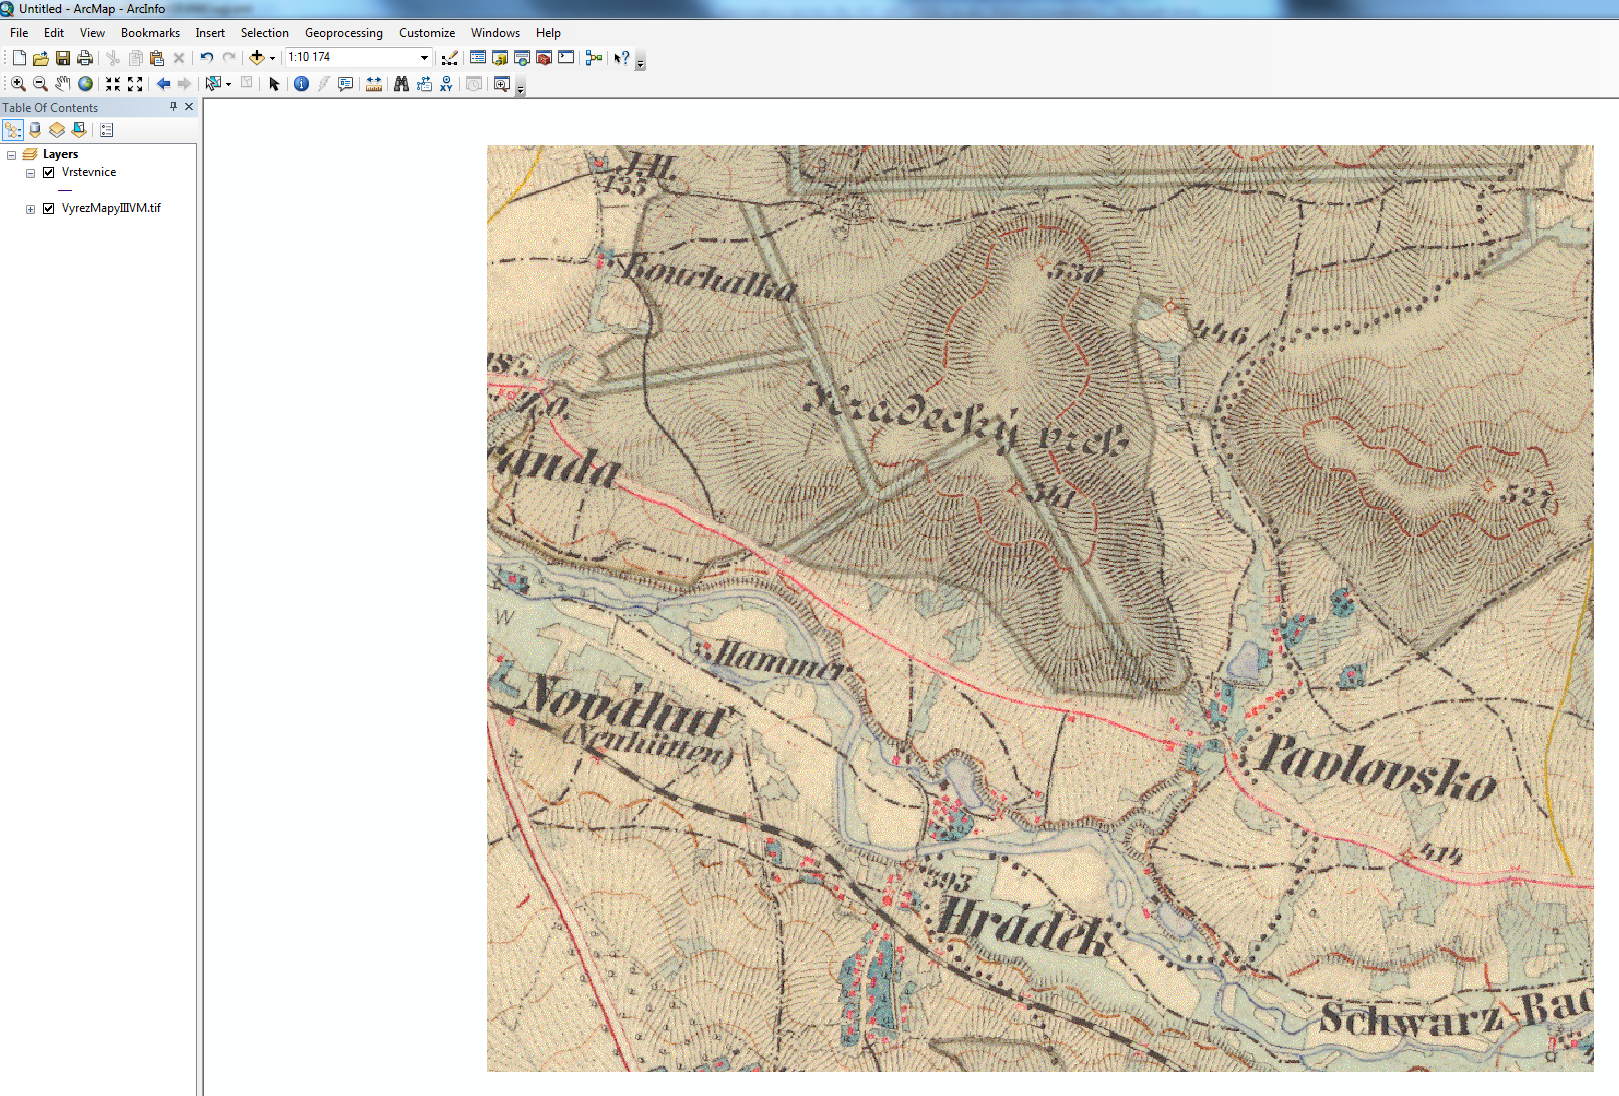The height and width of the screenshot is (1096, 1619).
Task: Open the Help menu
Action: pyautogui.click(x=548, y=33)
